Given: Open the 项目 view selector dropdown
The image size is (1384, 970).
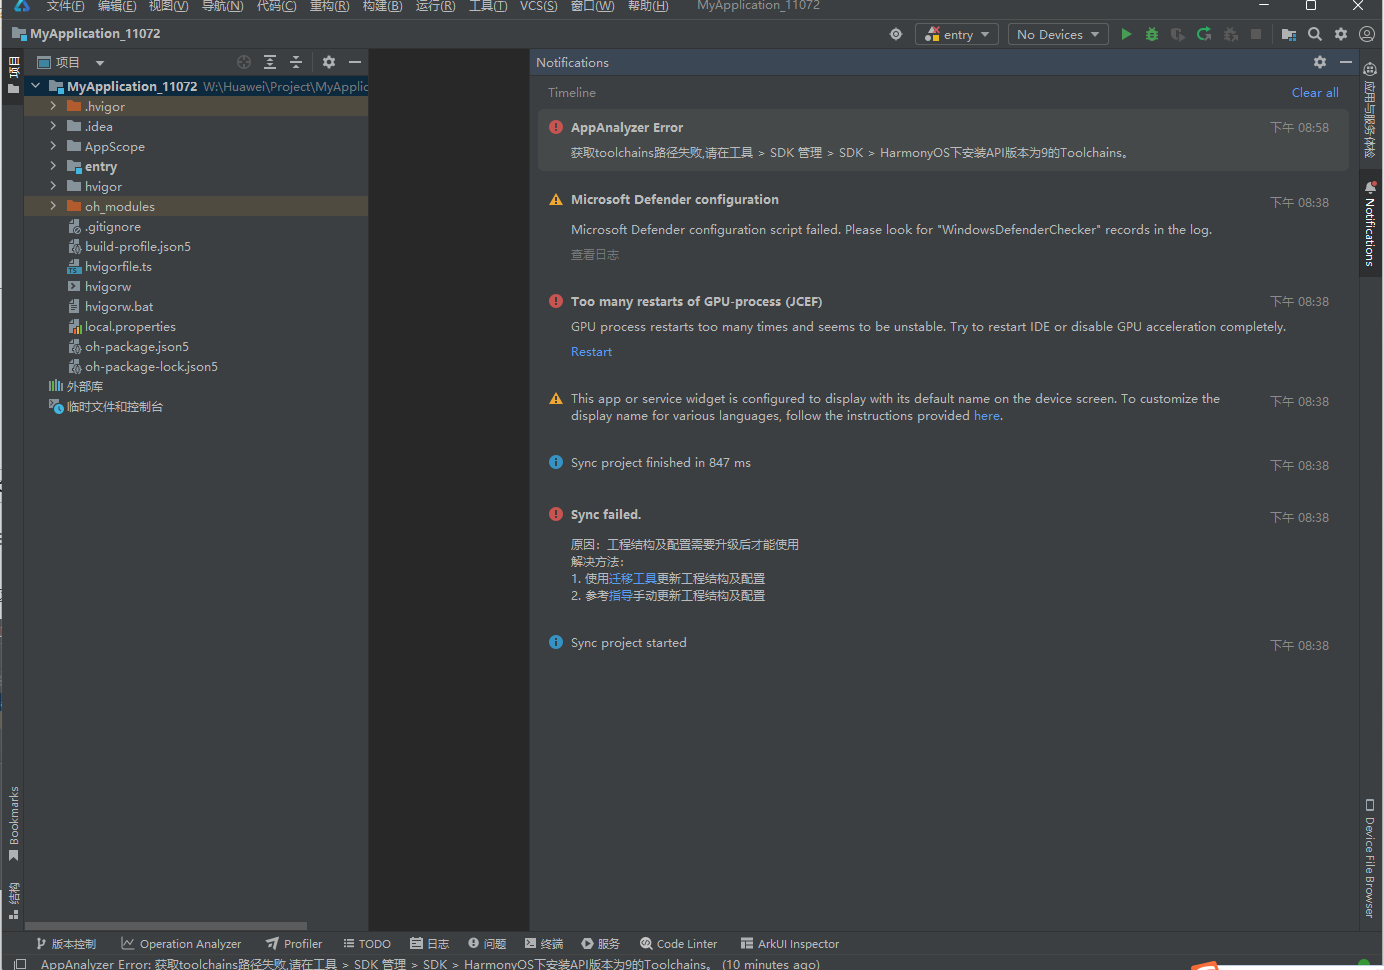Looking at the screenshot, I should pyautogui.click(x=71, y=62).
